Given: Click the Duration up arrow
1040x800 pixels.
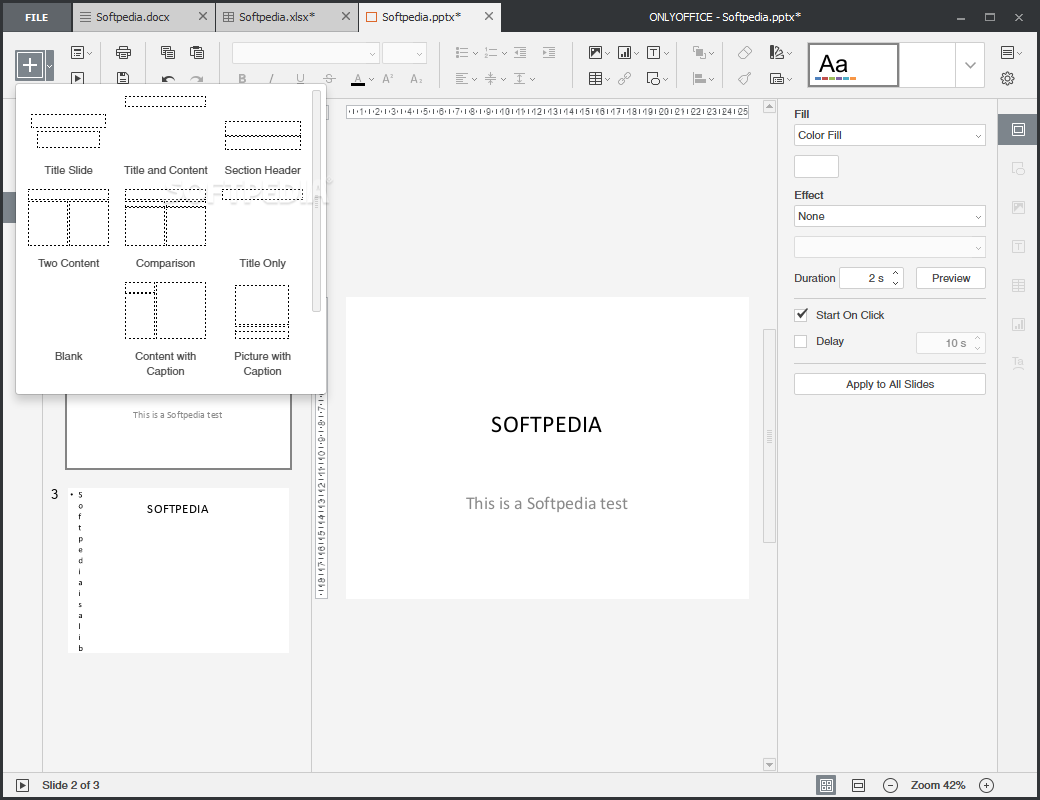Looking at the screenshot, I should coord(895,273).
